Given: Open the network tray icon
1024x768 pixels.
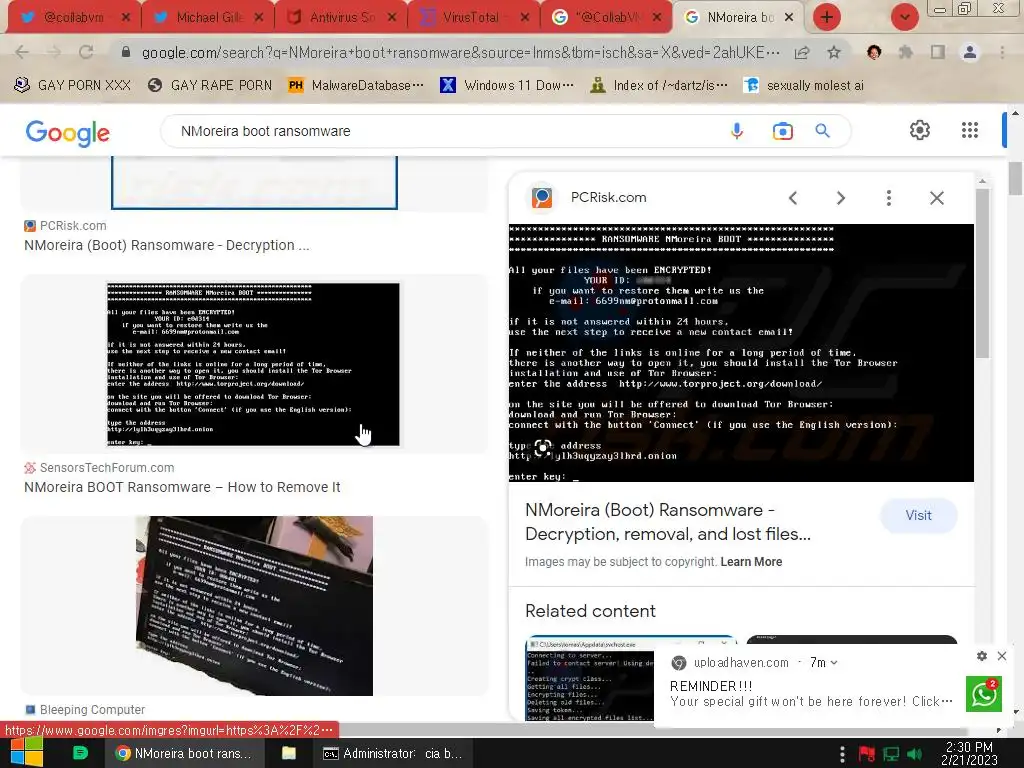Looking at the screenshot, I should tap(891, 754).
